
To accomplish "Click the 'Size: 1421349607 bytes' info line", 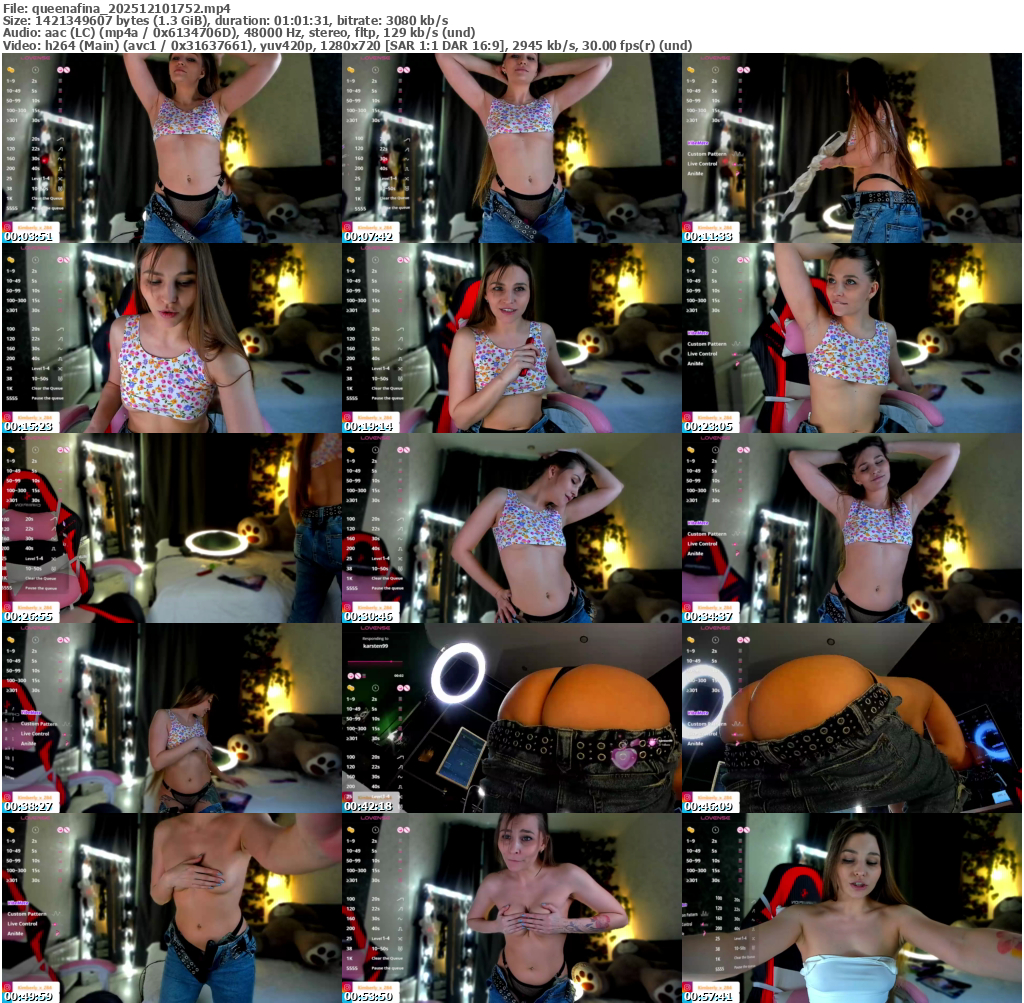I will coord(225,20).
